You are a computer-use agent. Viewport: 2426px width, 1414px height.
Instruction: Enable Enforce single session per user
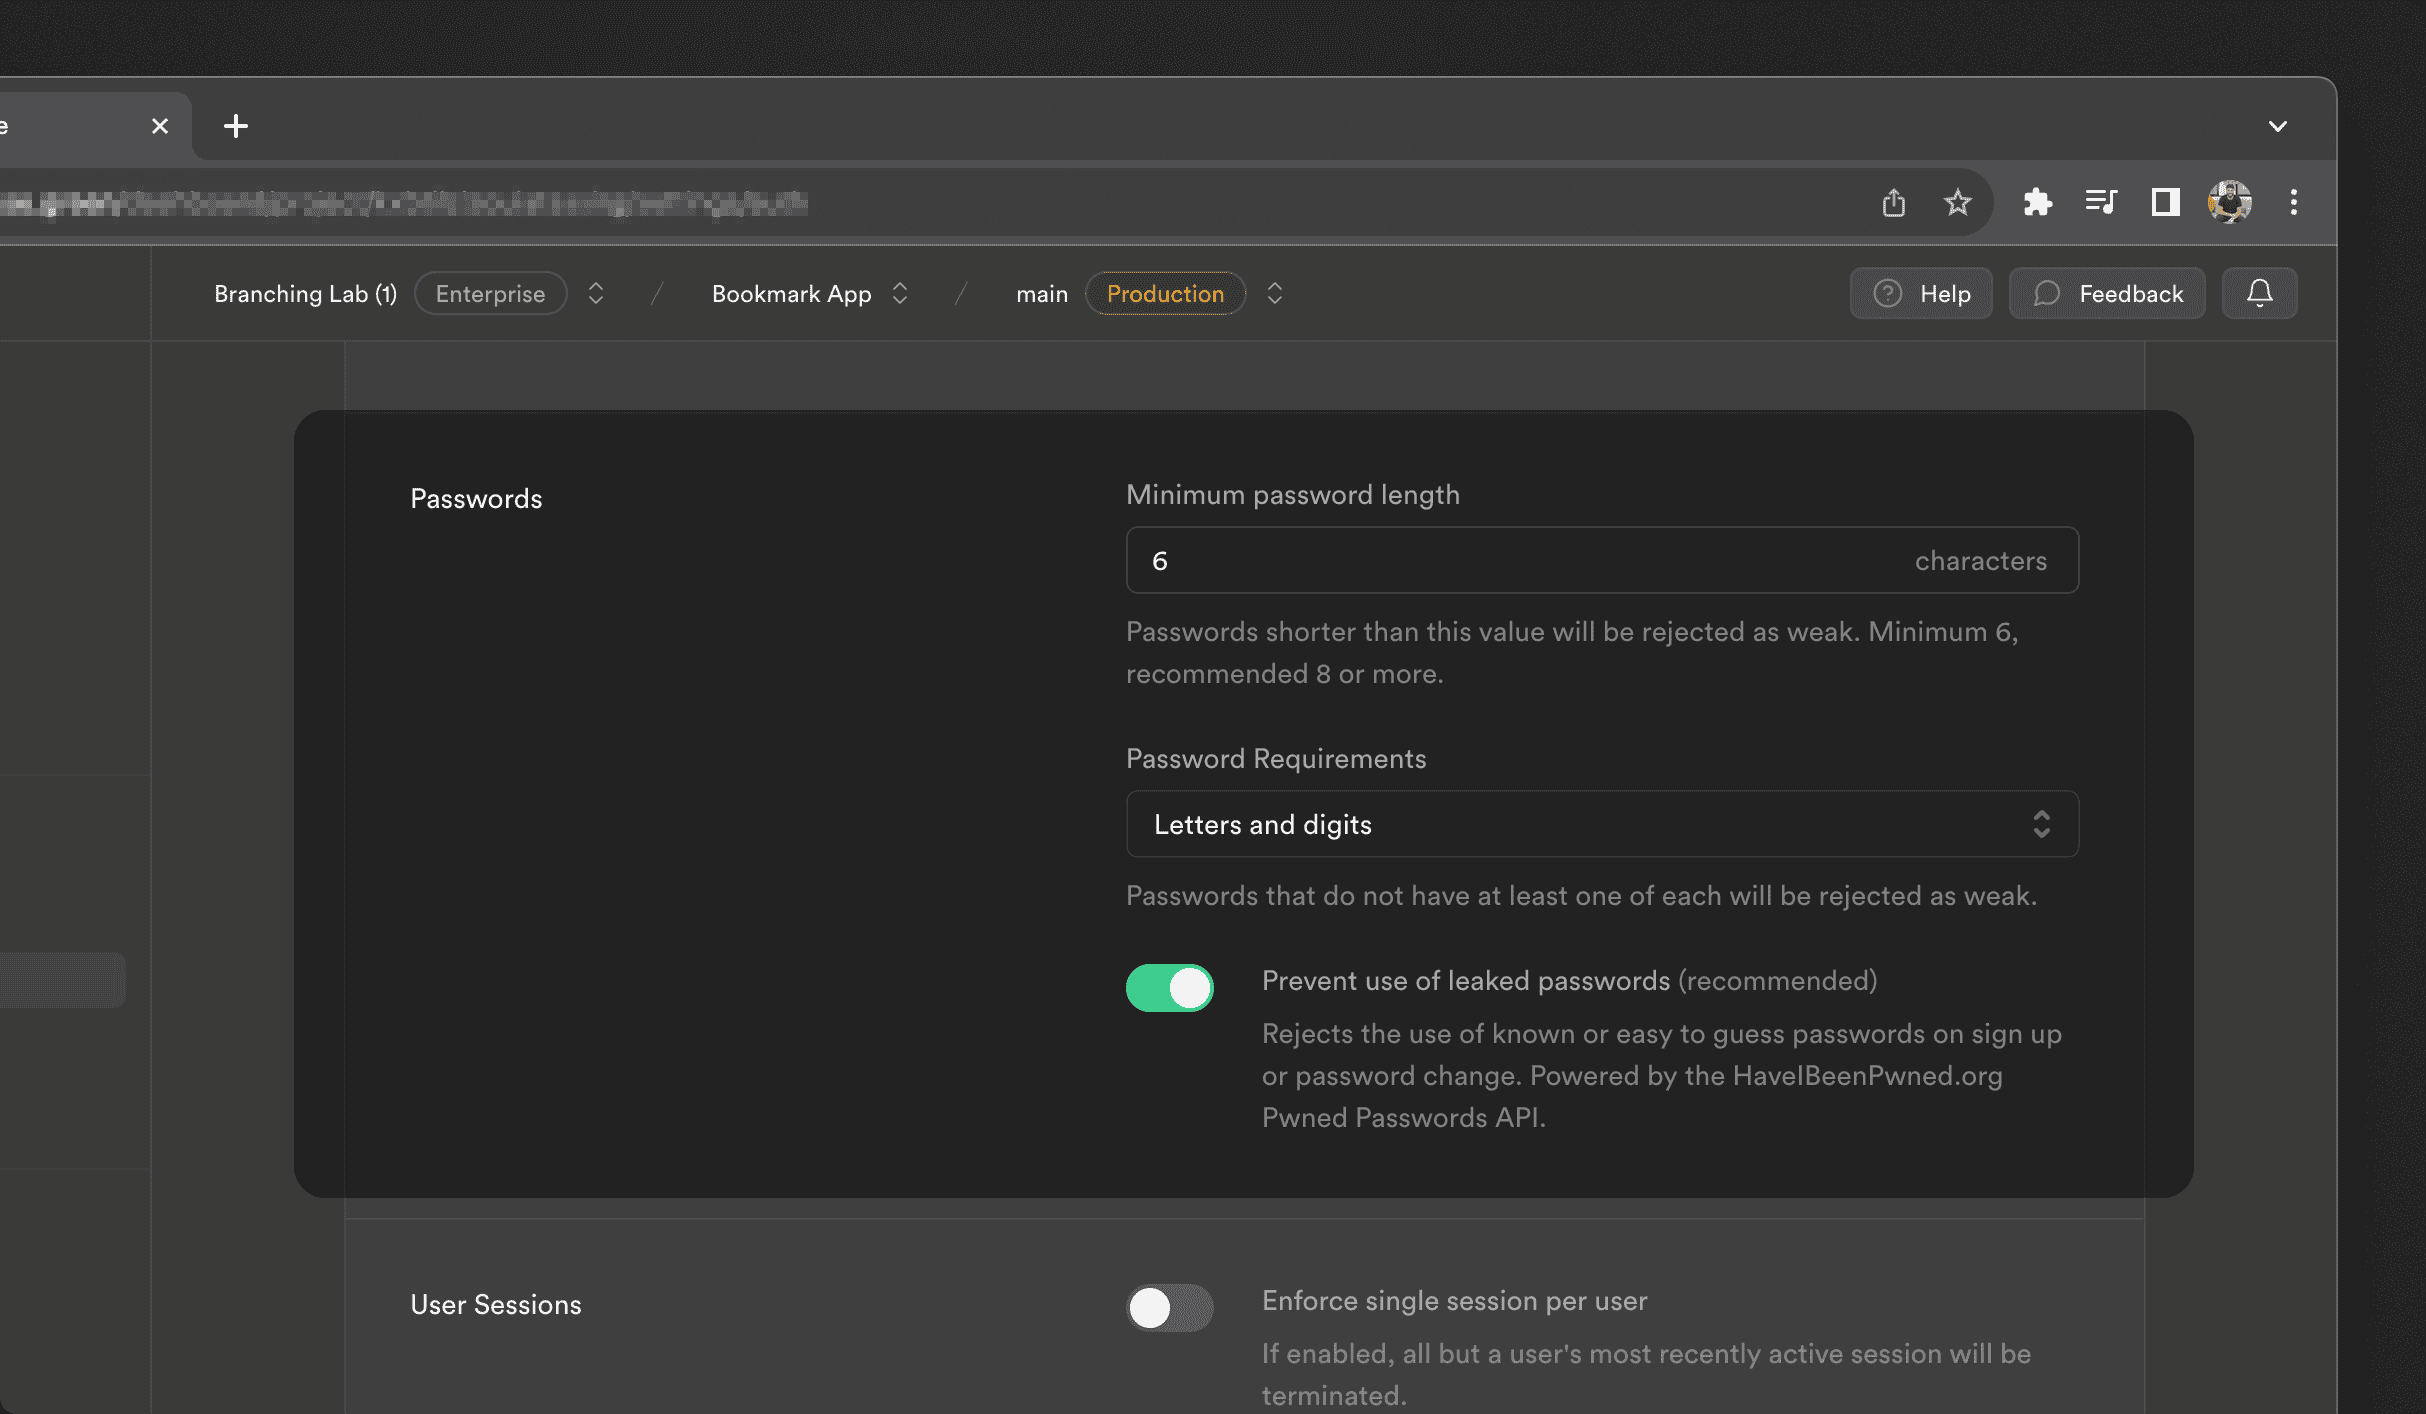click(x=1169, y=1308)
